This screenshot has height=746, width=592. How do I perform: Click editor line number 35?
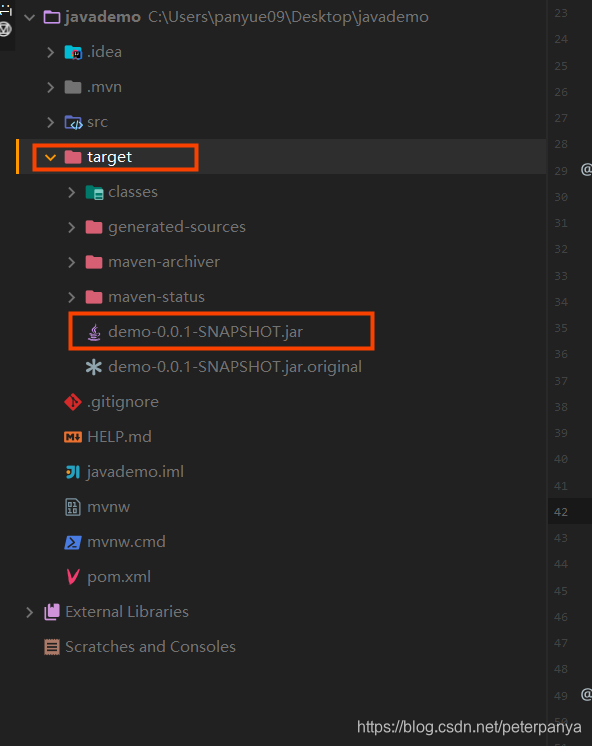click(x=561, y=328)
